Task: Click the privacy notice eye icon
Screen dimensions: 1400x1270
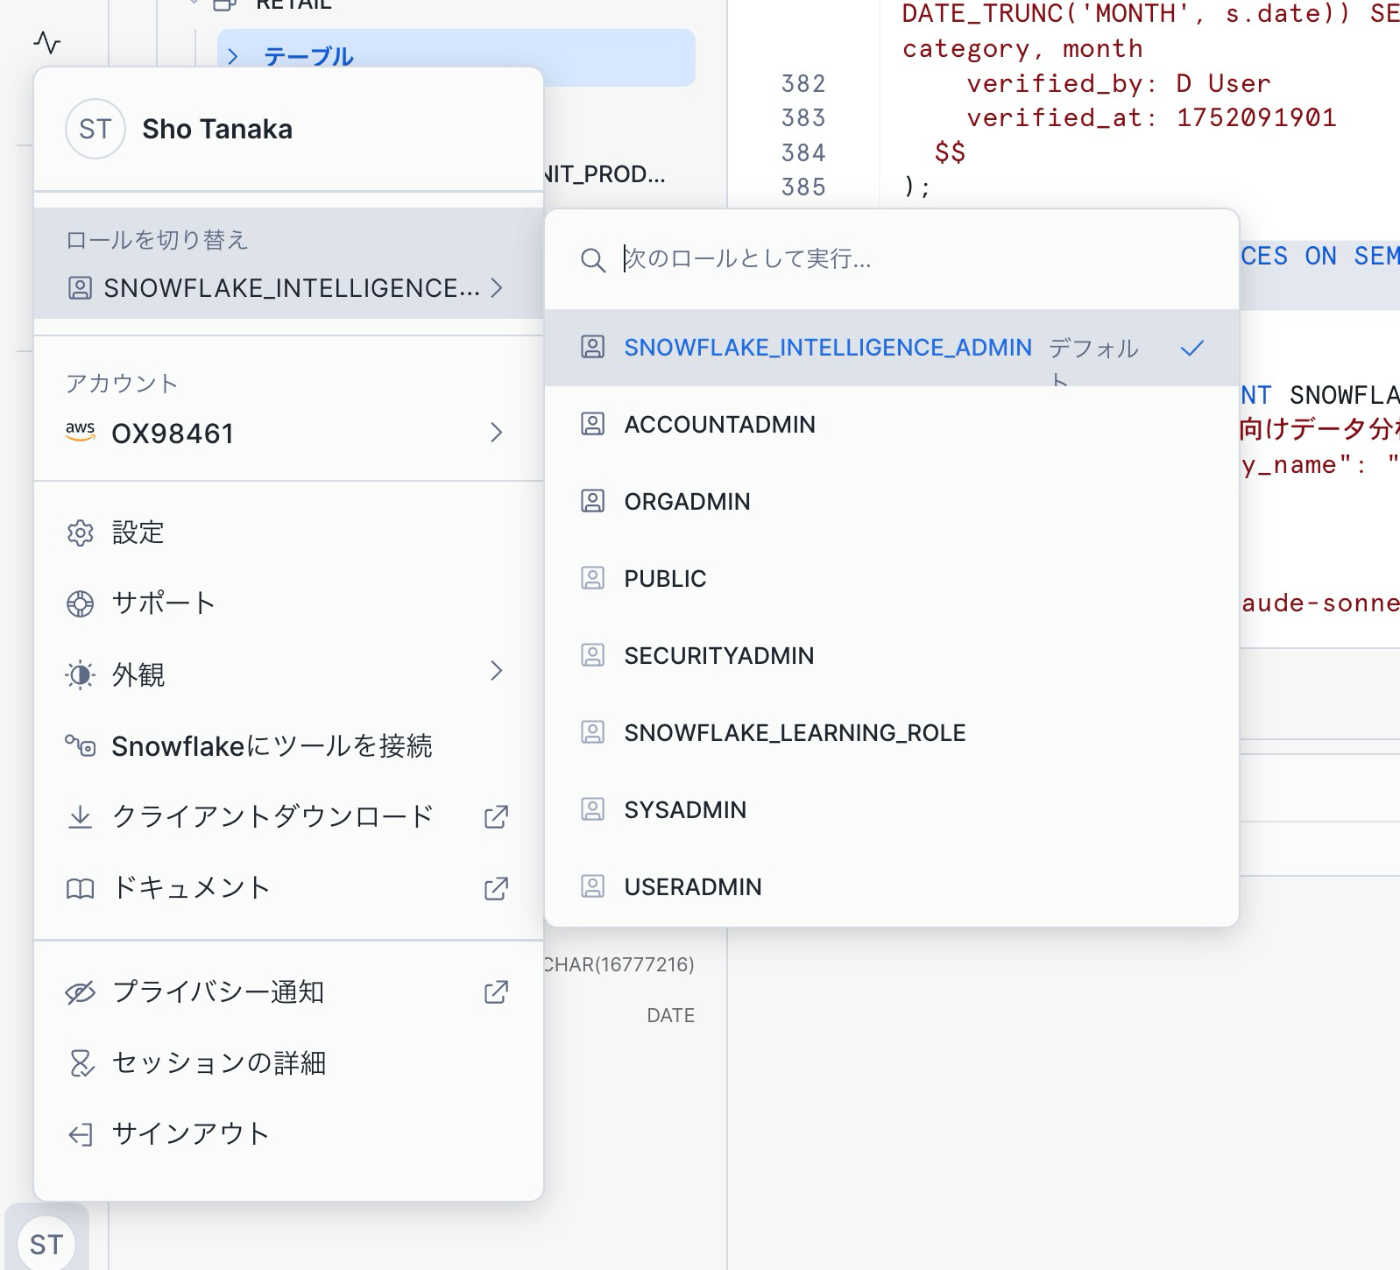Action: [x=80, y=992]
